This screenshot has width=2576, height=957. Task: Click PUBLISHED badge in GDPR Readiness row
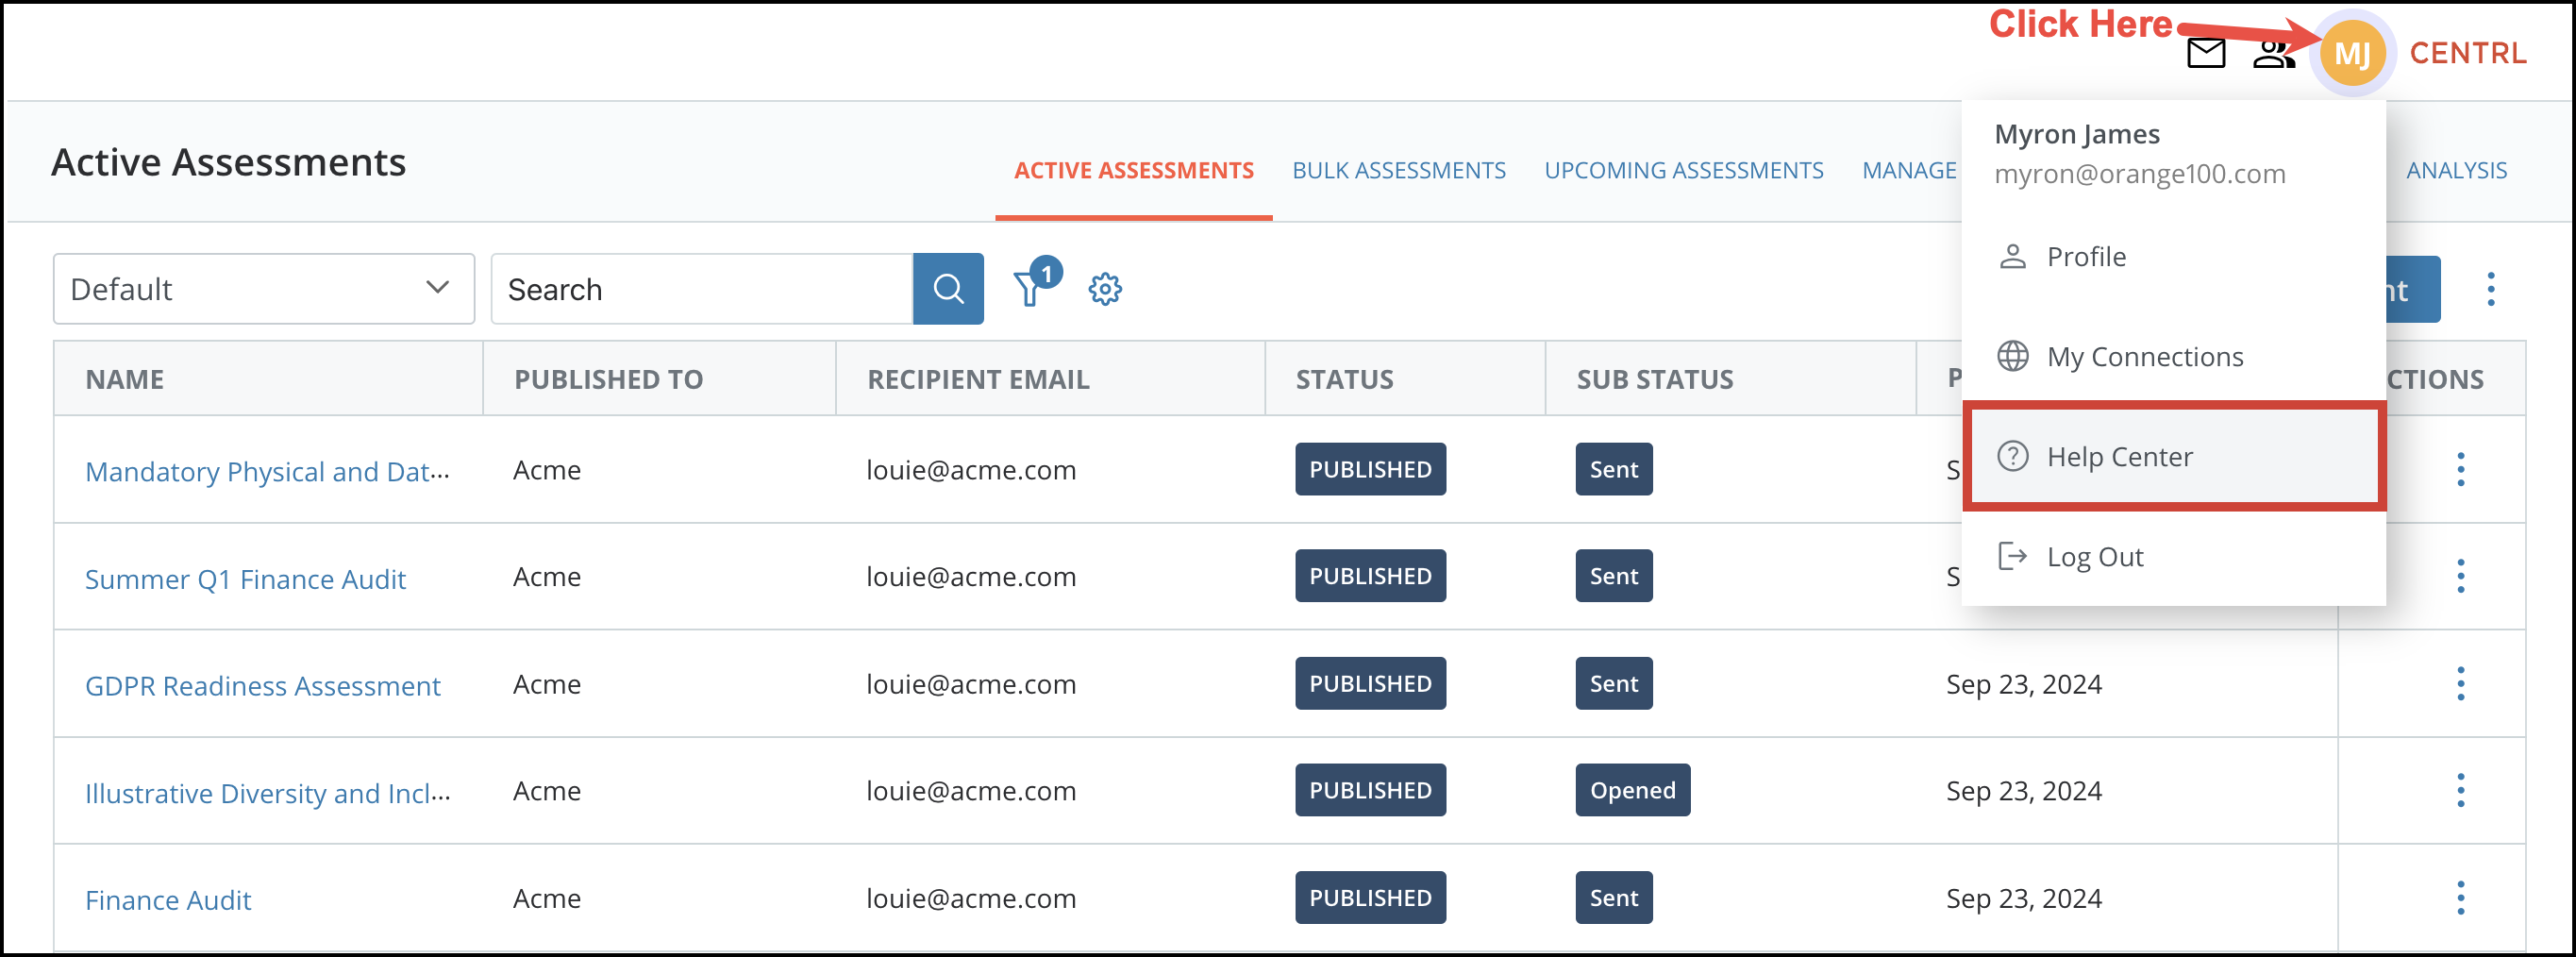tap(1370, 684)
